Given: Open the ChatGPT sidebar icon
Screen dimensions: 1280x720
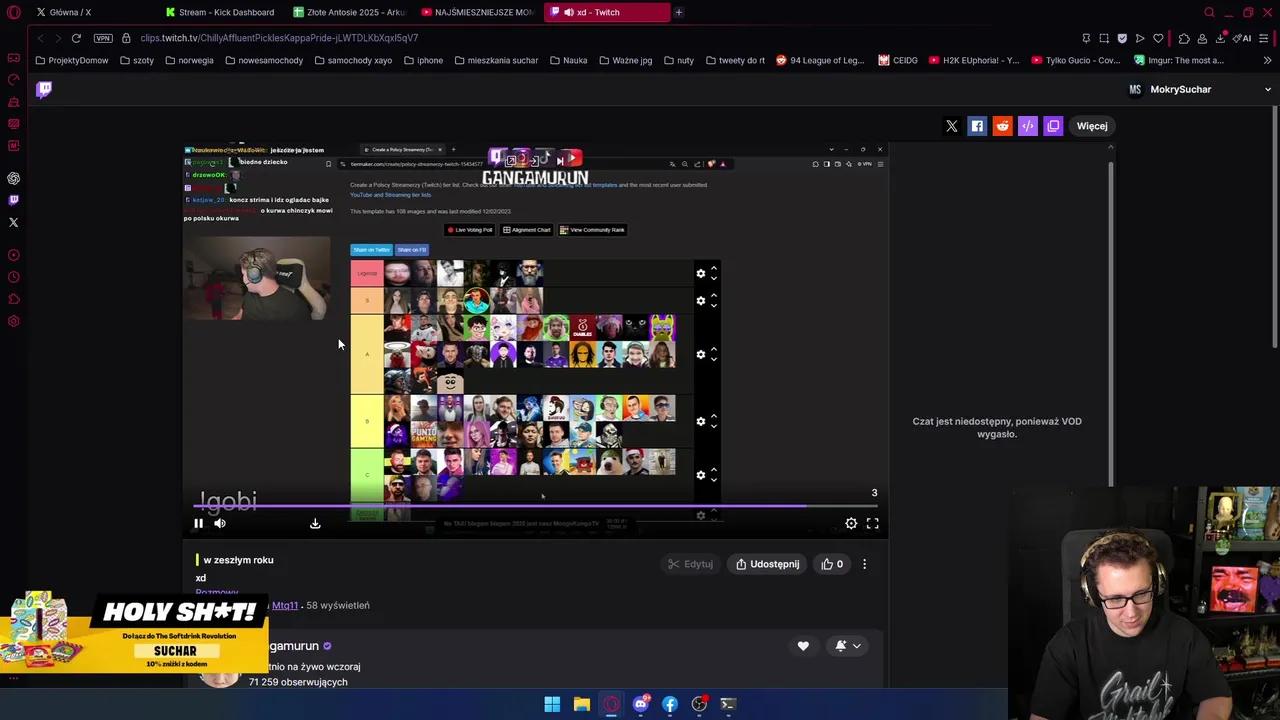Looking at the screenshot, I should point(13,178).
